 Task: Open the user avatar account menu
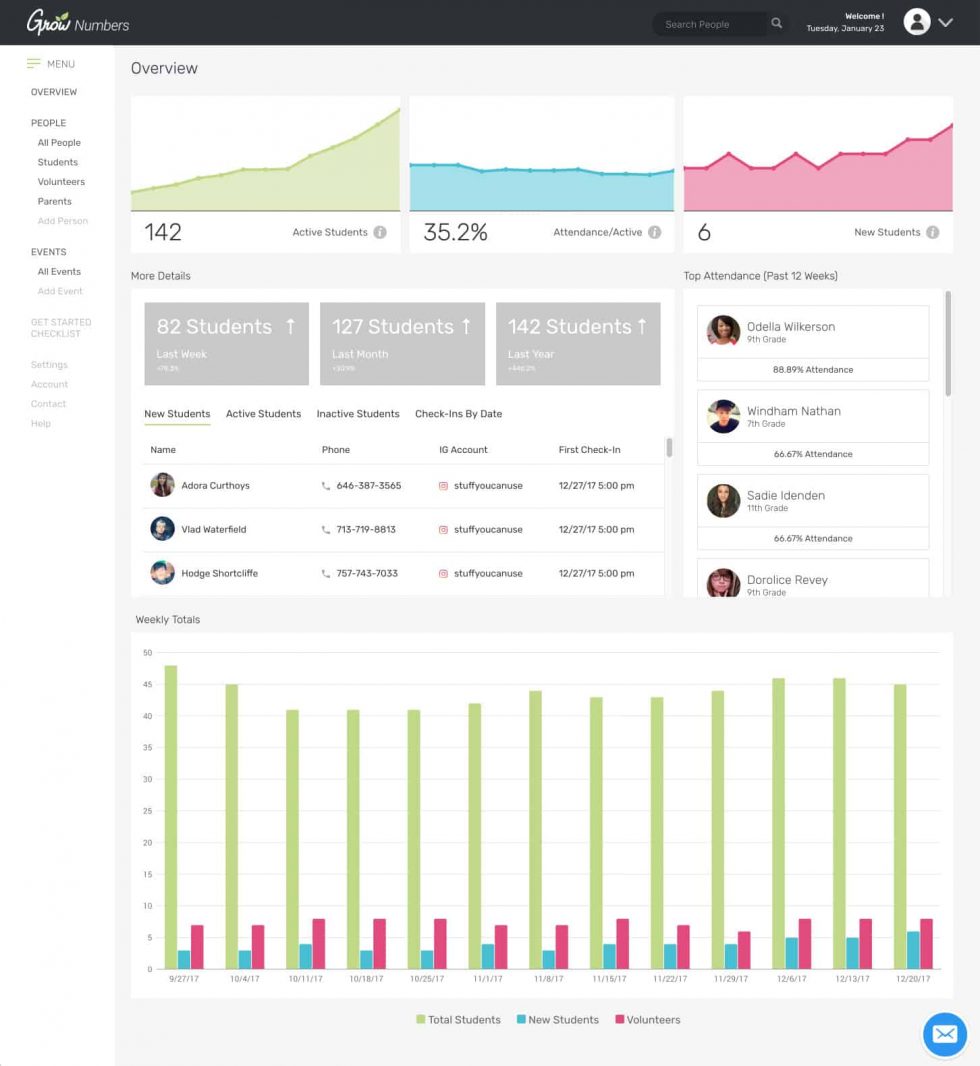pyautogui.click(x=917, y=22)
